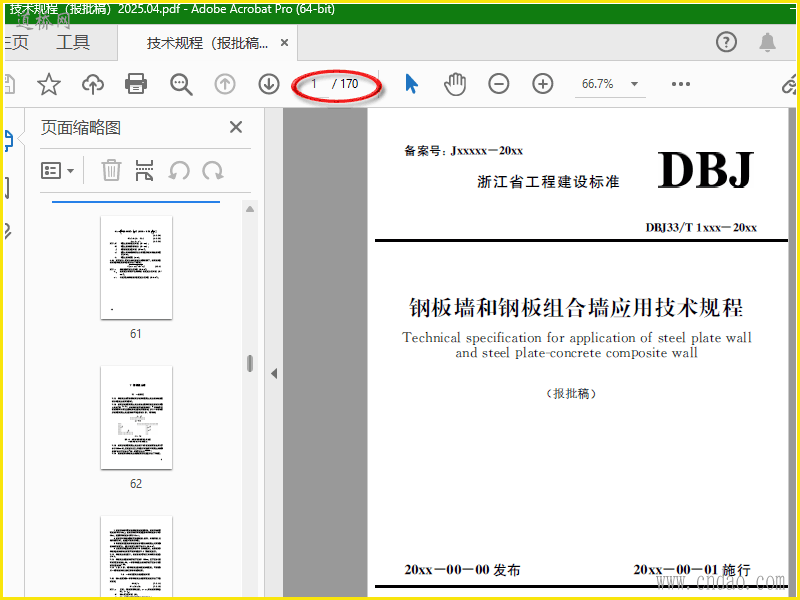Click the DBJ33/T 1xxx—20xx standard number
The image size is (800, 600).
coord(701,228)
